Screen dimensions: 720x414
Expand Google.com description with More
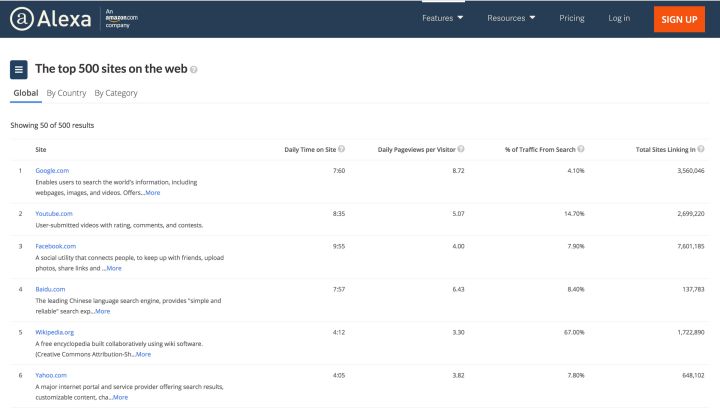[x=152, y=192]
